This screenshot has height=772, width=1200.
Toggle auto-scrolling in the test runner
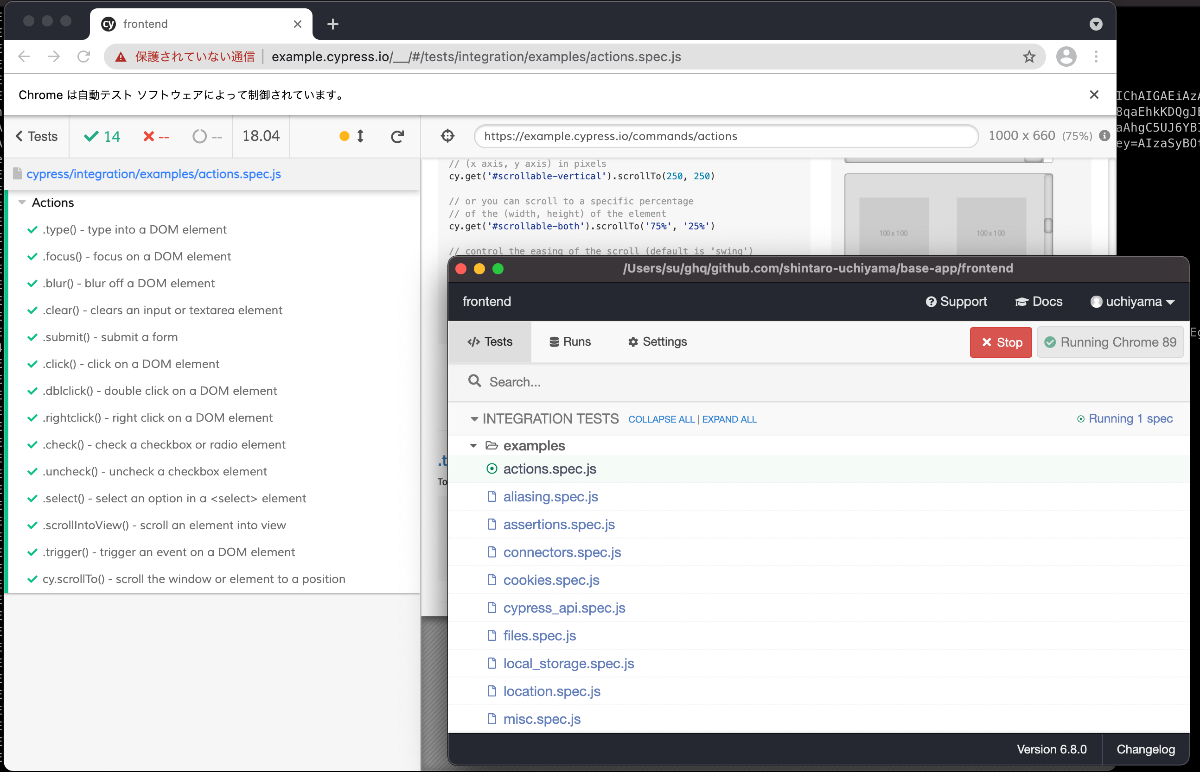point(352,136)
